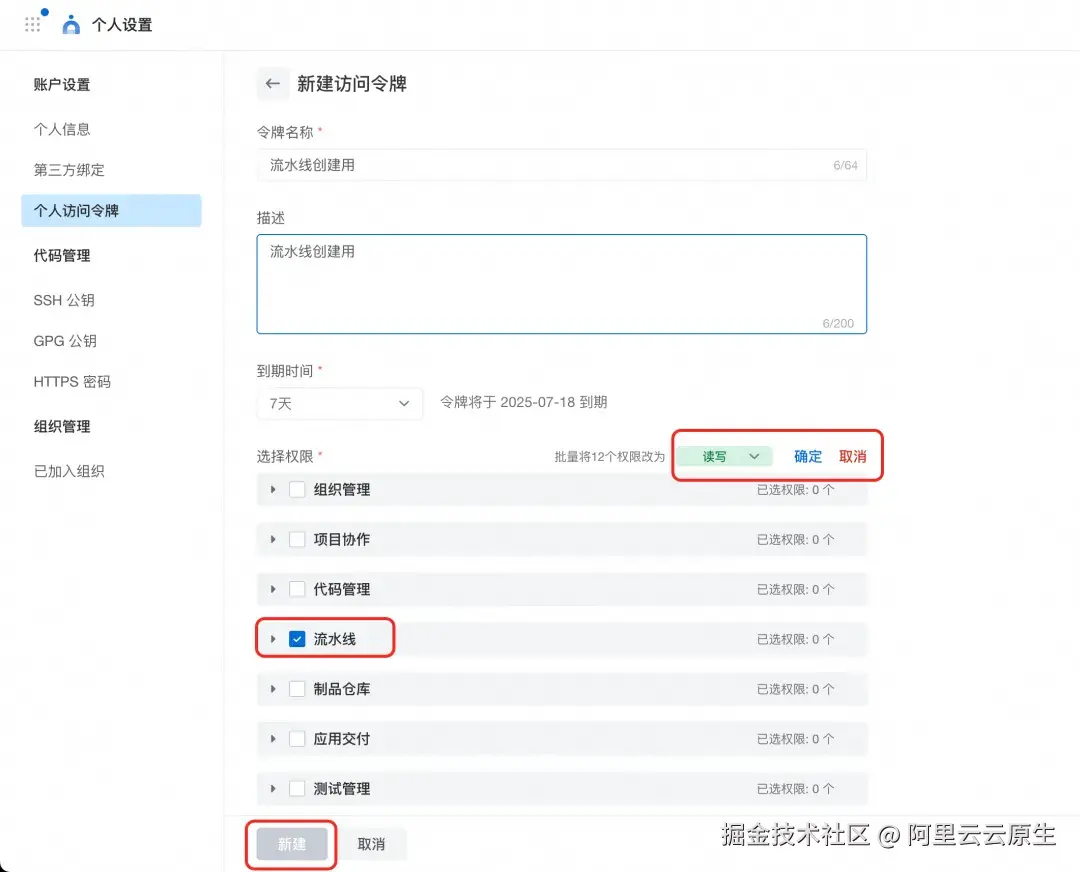Check the 代码管理 permission checkbox

[x=297, y=590]
